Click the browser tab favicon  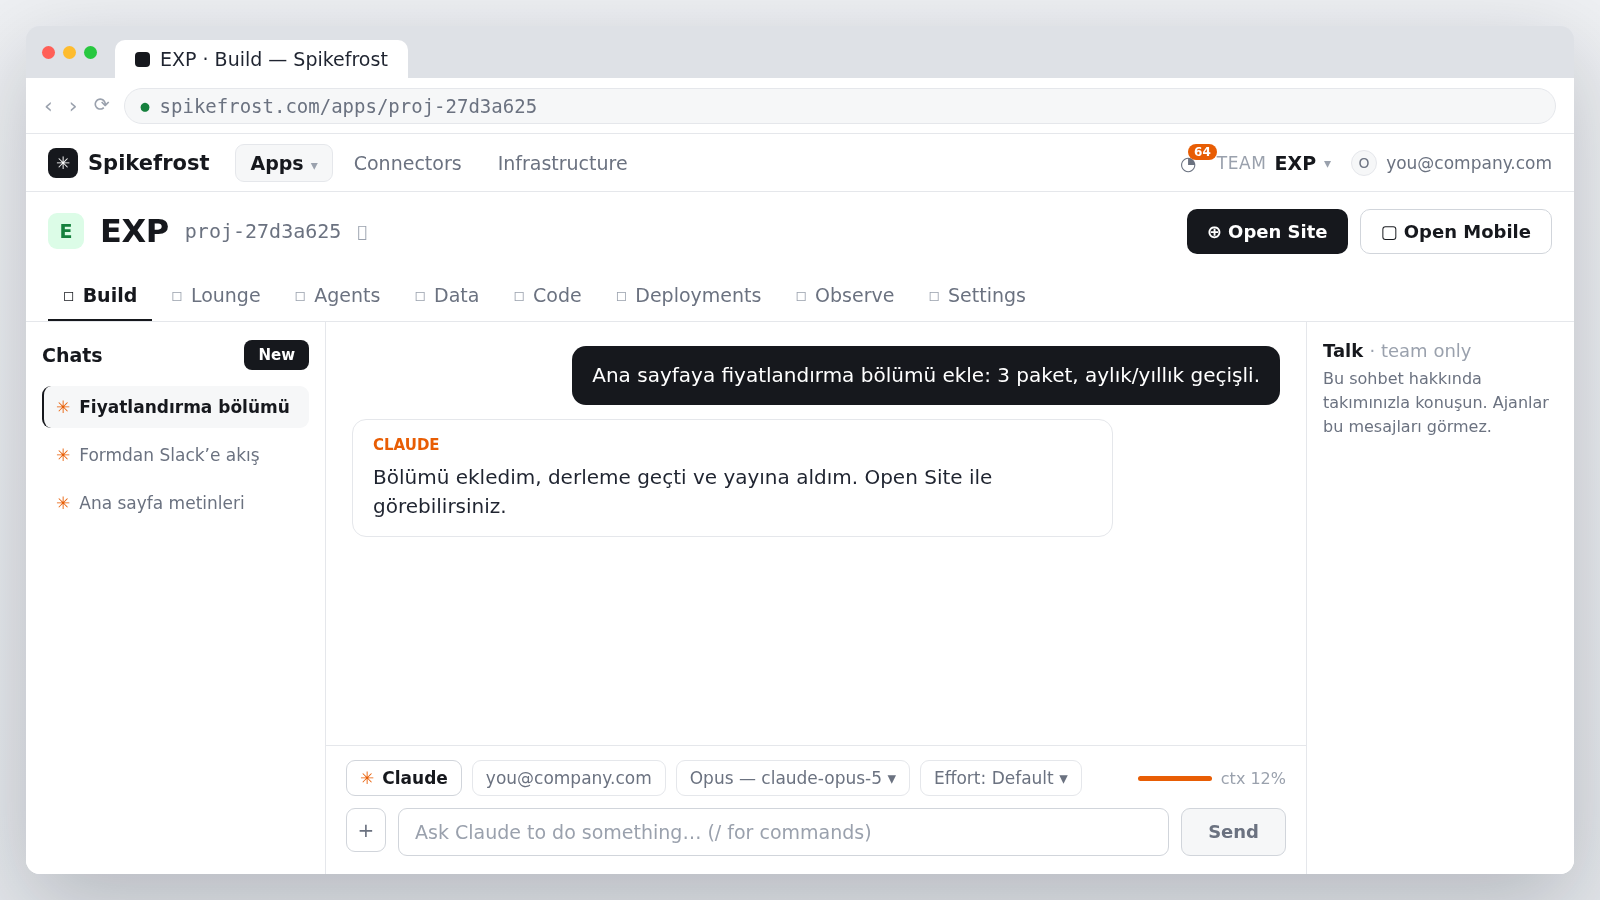coord(143,60)
